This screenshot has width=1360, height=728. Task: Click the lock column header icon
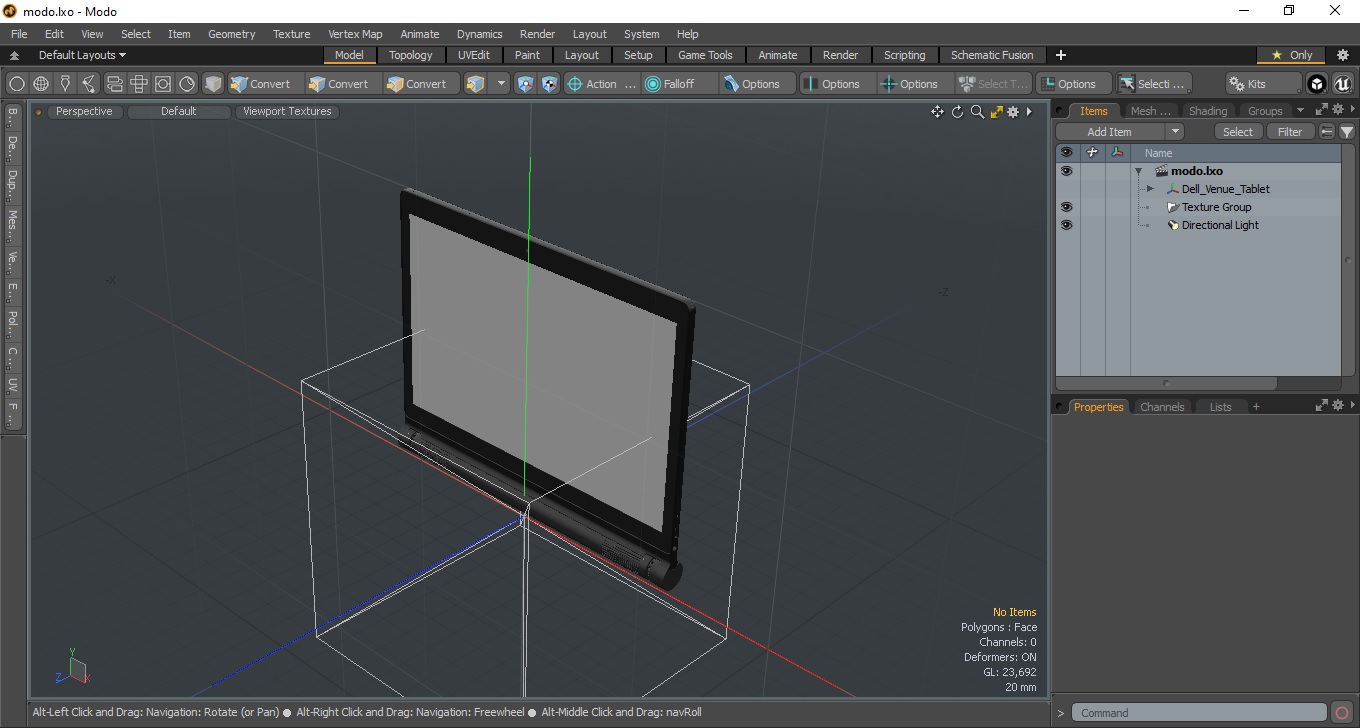[1092, 153]
